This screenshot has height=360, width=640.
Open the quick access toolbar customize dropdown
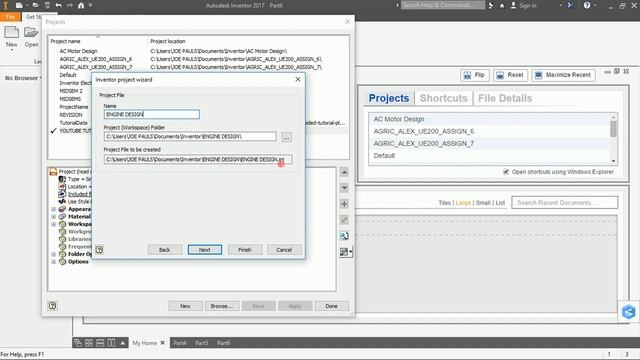click(x=90, y=5)
